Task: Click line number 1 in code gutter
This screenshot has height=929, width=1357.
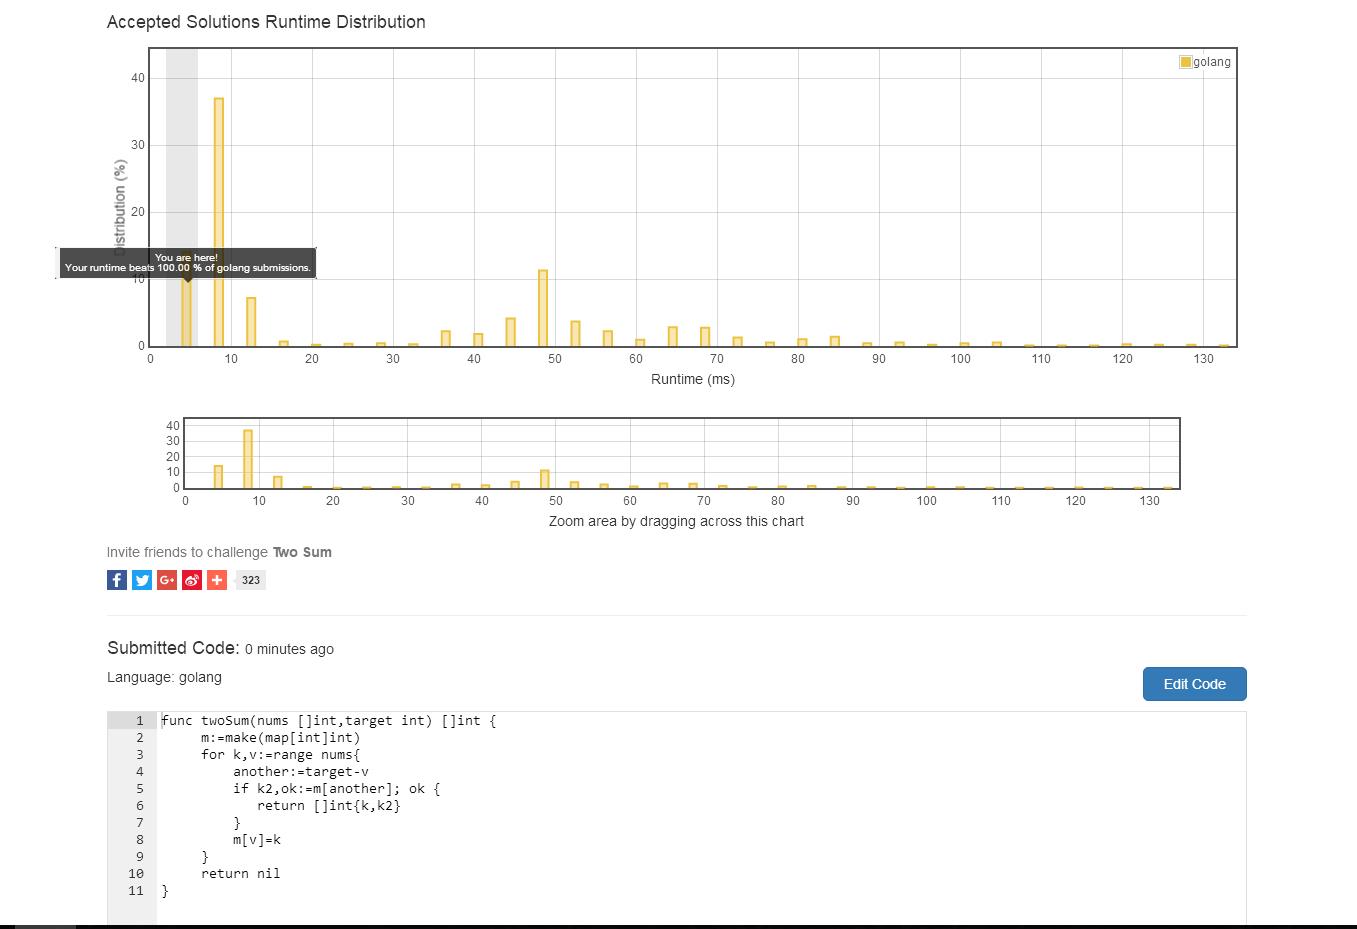Action: pos(140,720)
